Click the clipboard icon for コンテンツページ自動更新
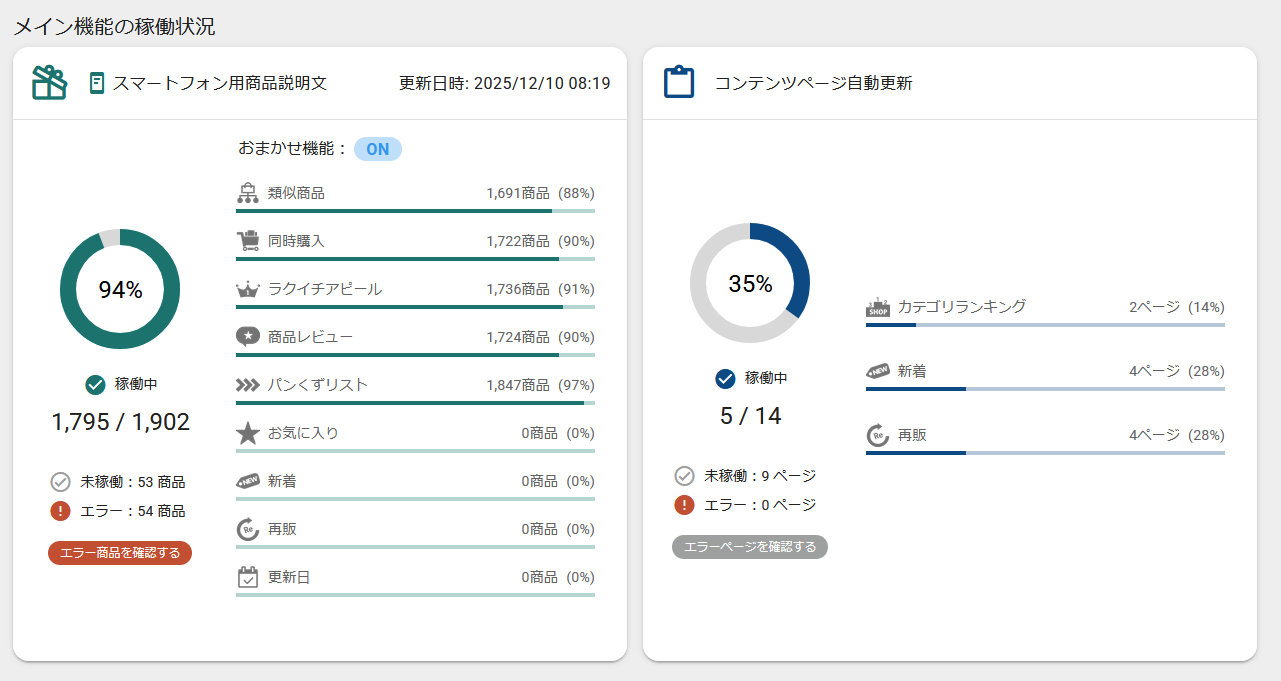Viewport: 1281px width, 681px height. [679, 82]
